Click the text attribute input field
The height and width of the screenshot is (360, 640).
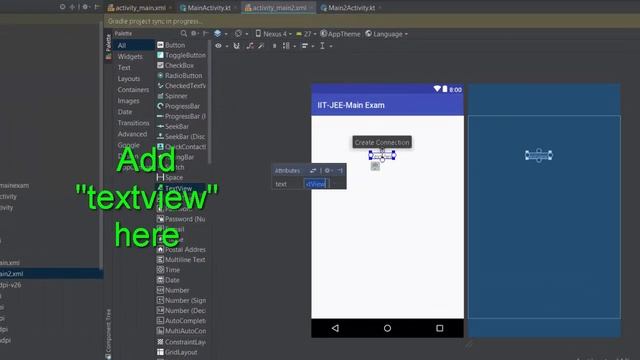click(x=316, y=184)
